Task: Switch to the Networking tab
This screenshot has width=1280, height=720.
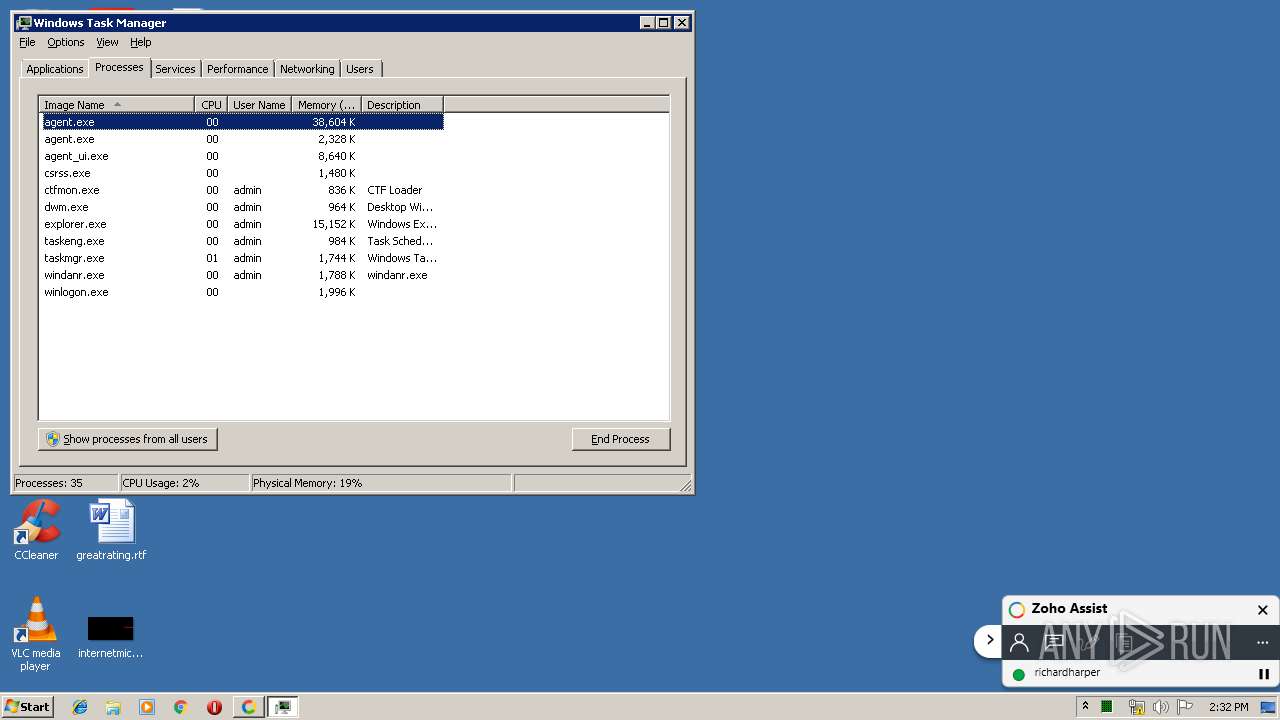Action: [x=307, y=69]
